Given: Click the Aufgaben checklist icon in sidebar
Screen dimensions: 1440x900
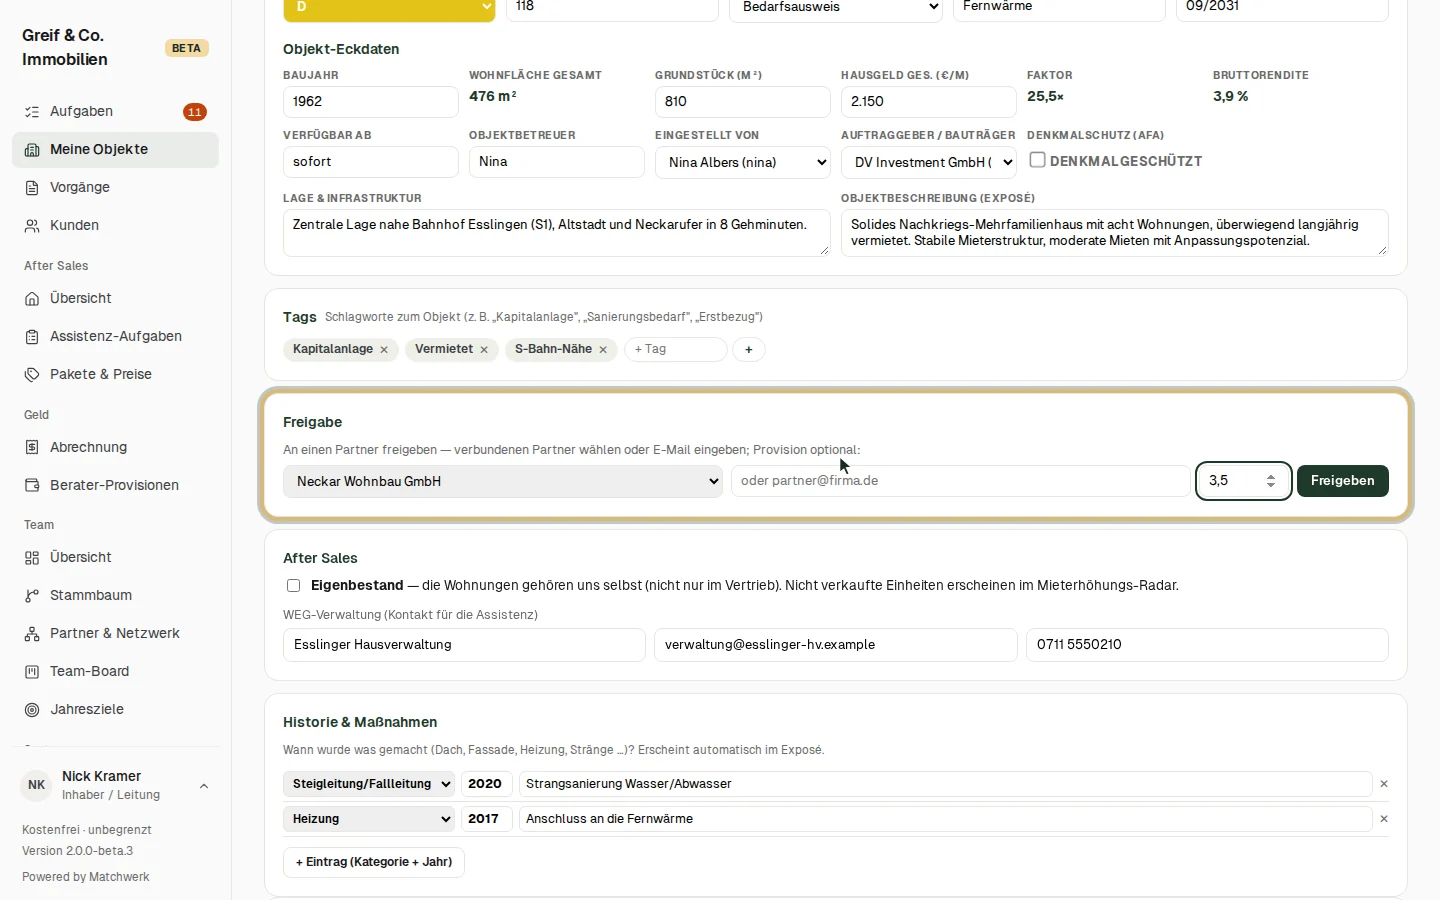Looking at the screenshot, I should click(32, 112).
